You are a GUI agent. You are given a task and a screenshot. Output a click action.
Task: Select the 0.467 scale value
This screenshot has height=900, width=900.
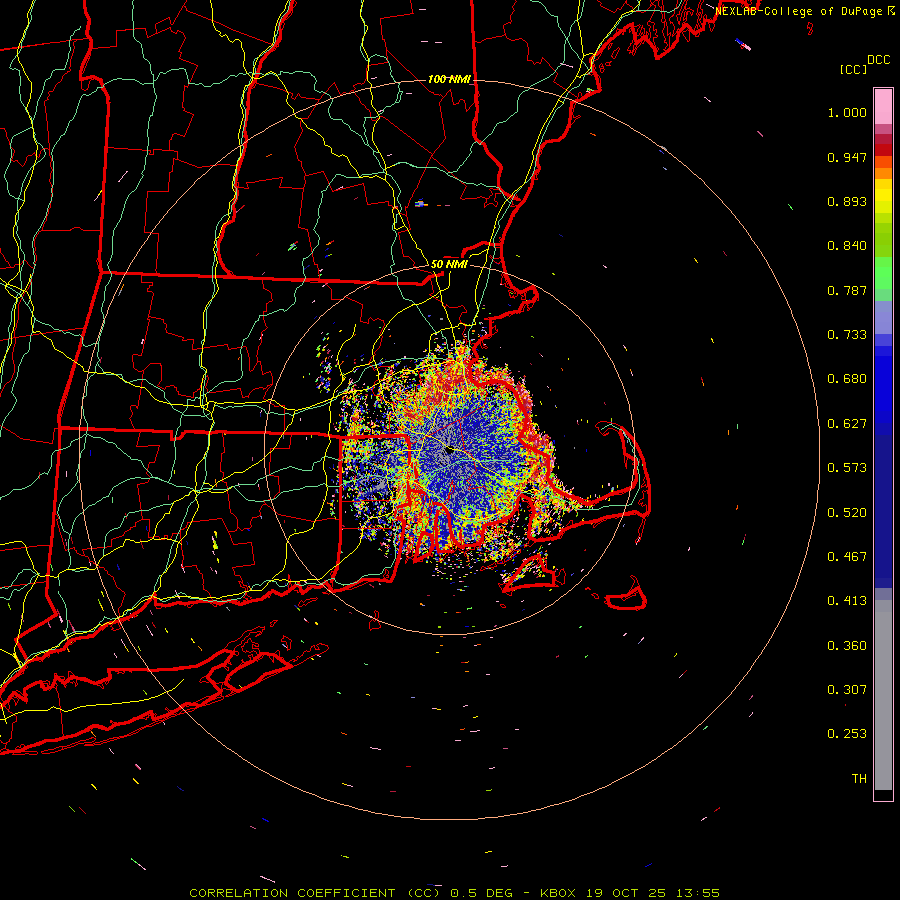[847, 557]
